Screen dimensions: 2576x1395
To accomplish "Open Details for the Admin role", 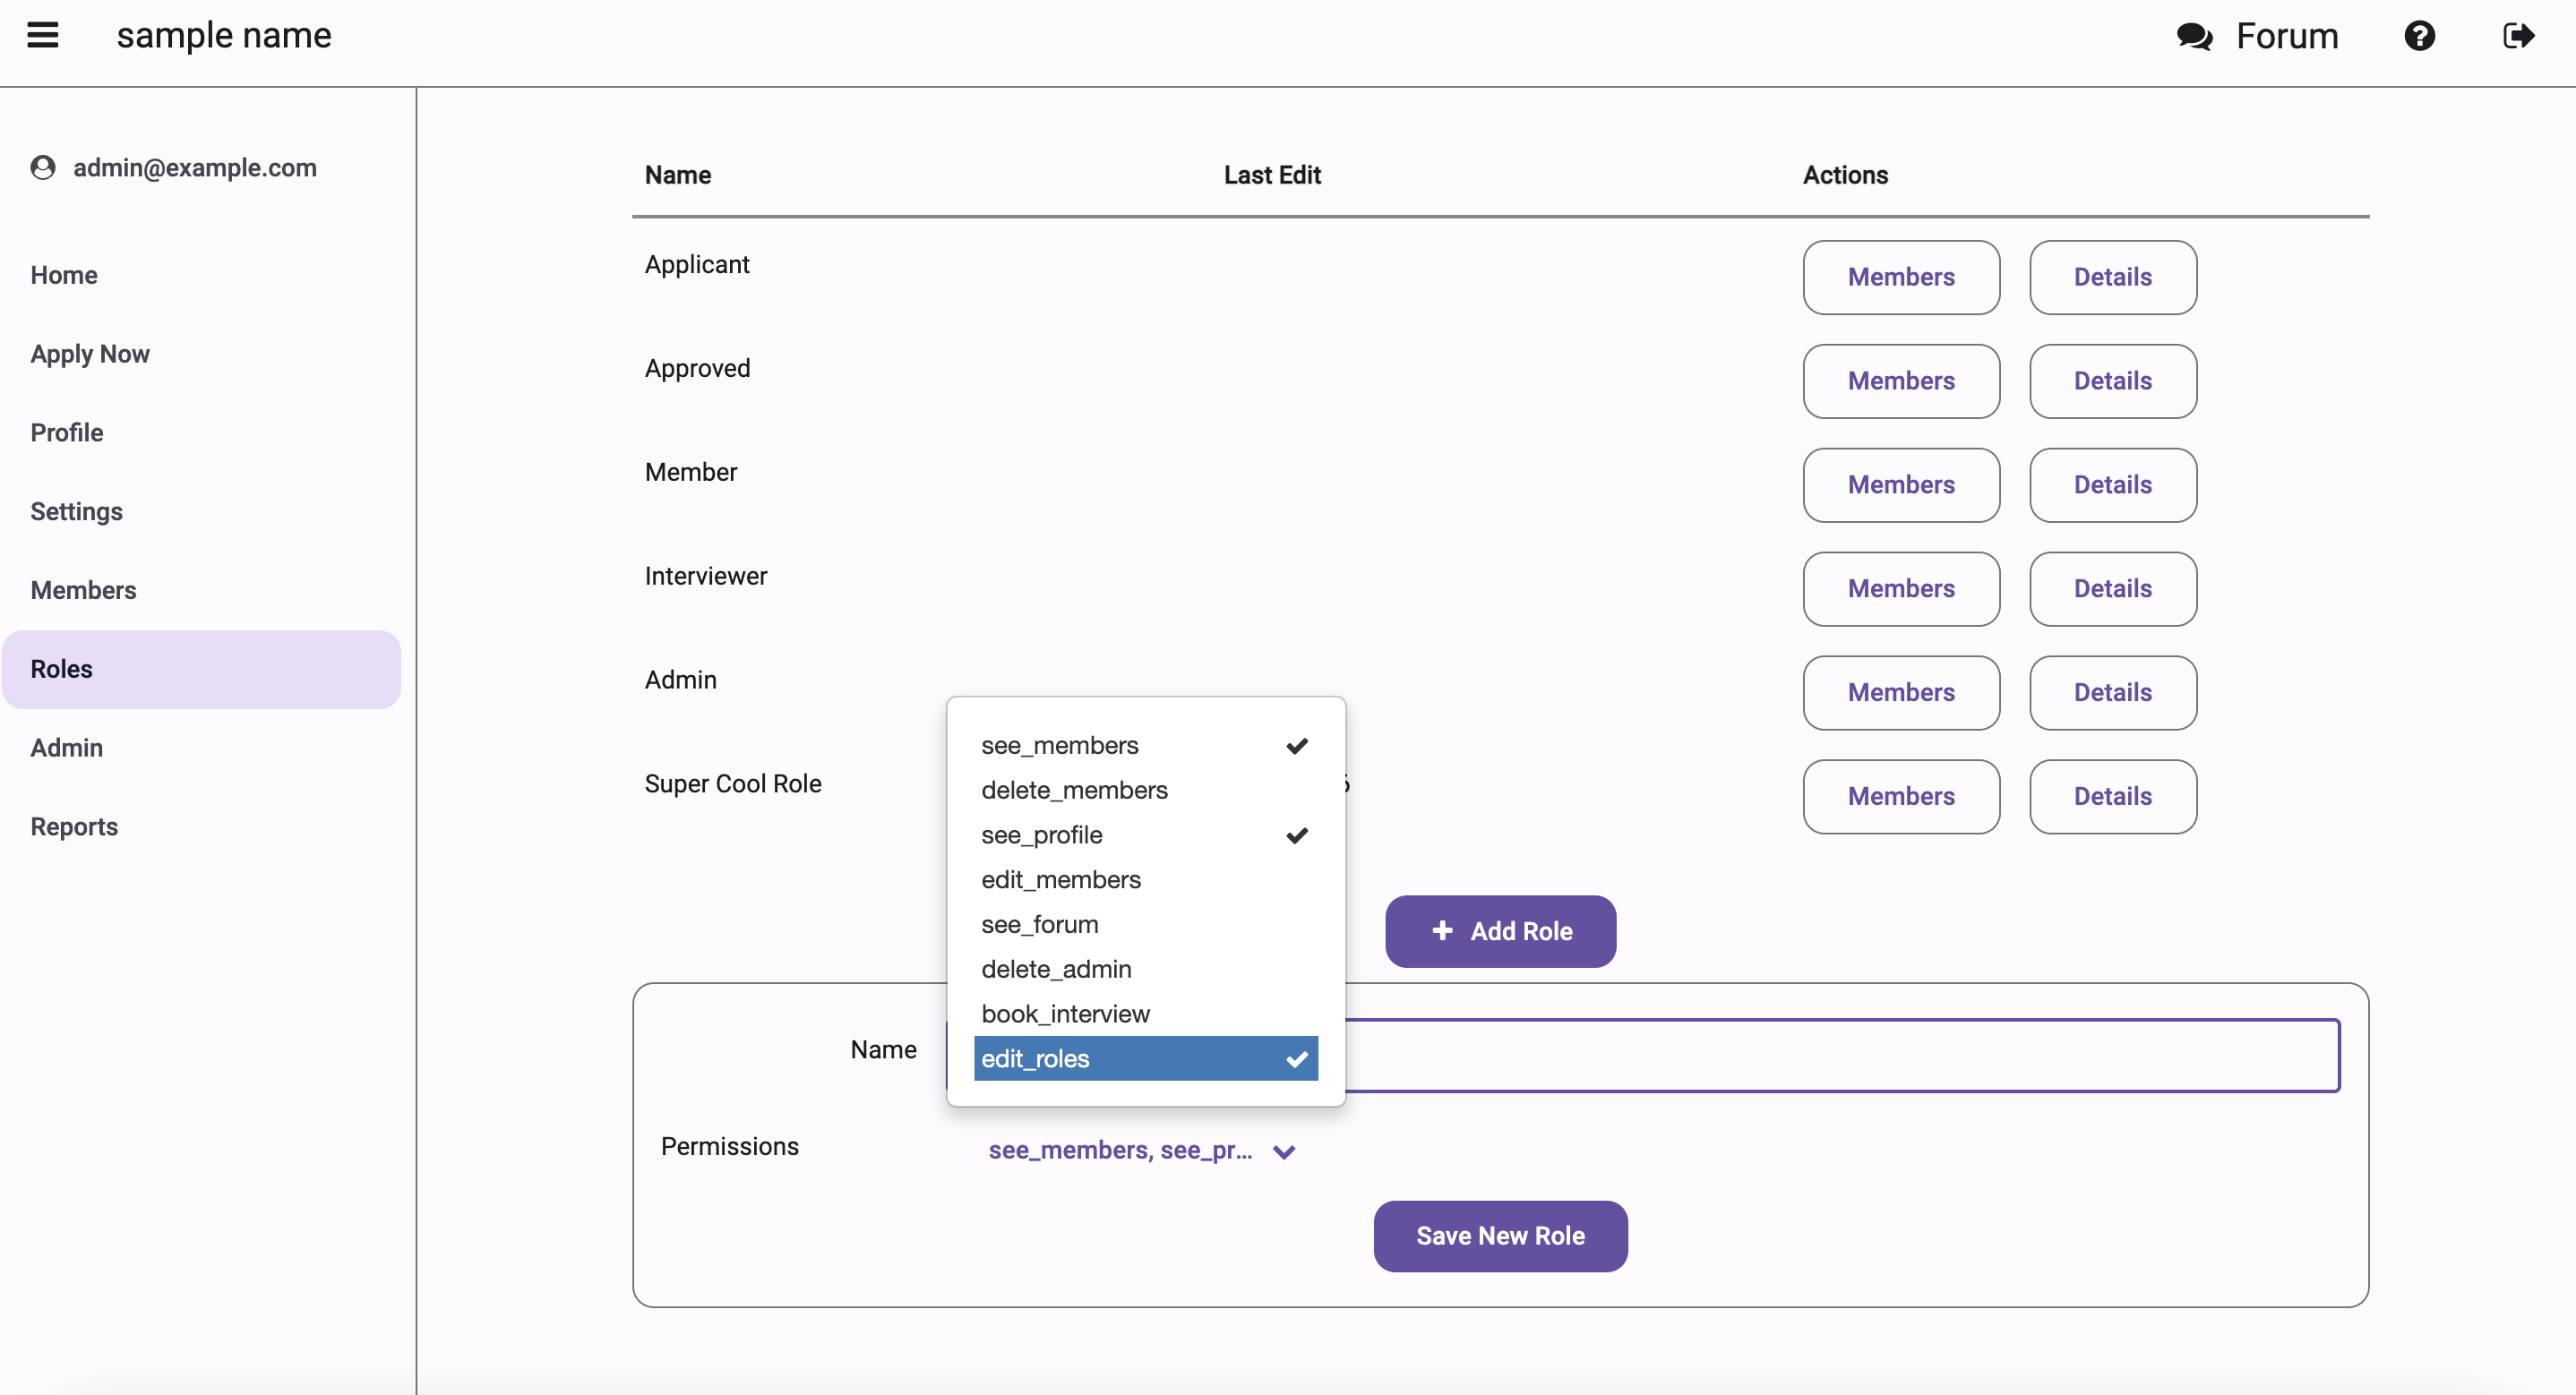I will [x=2113, y=693].
